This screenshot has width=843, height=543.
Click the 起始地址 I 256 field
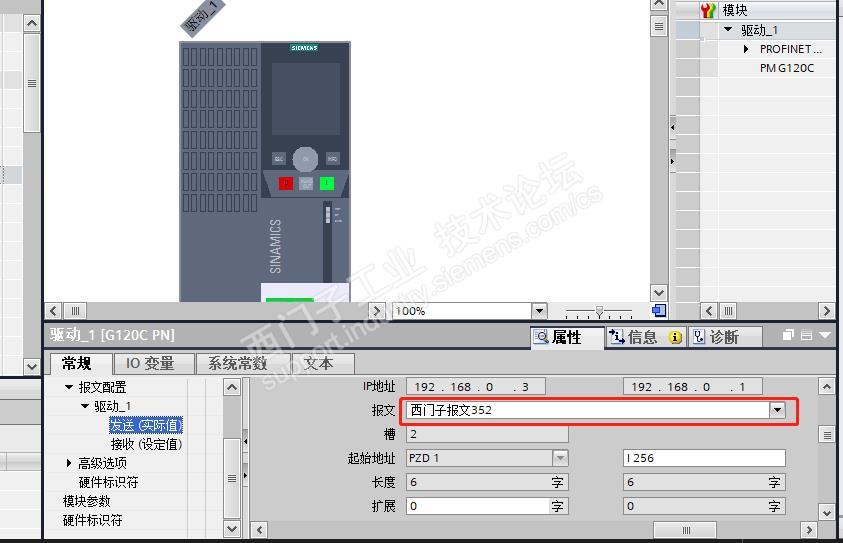tap(704, 458)
